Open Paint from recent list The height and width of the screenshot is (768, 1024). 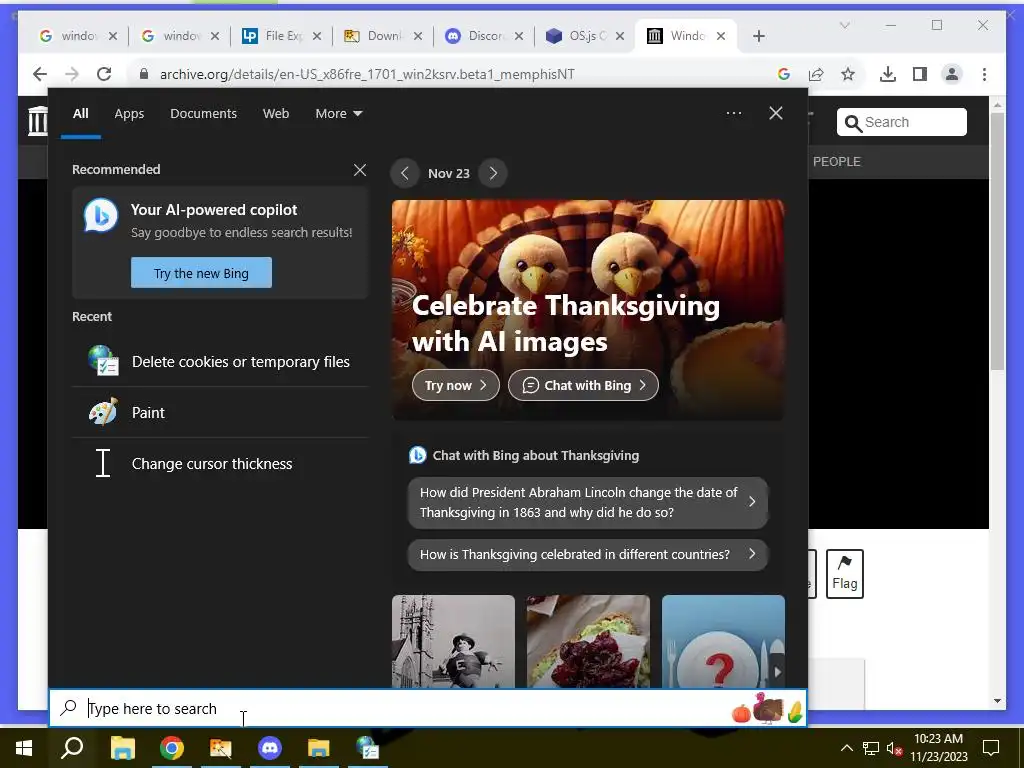220,413
